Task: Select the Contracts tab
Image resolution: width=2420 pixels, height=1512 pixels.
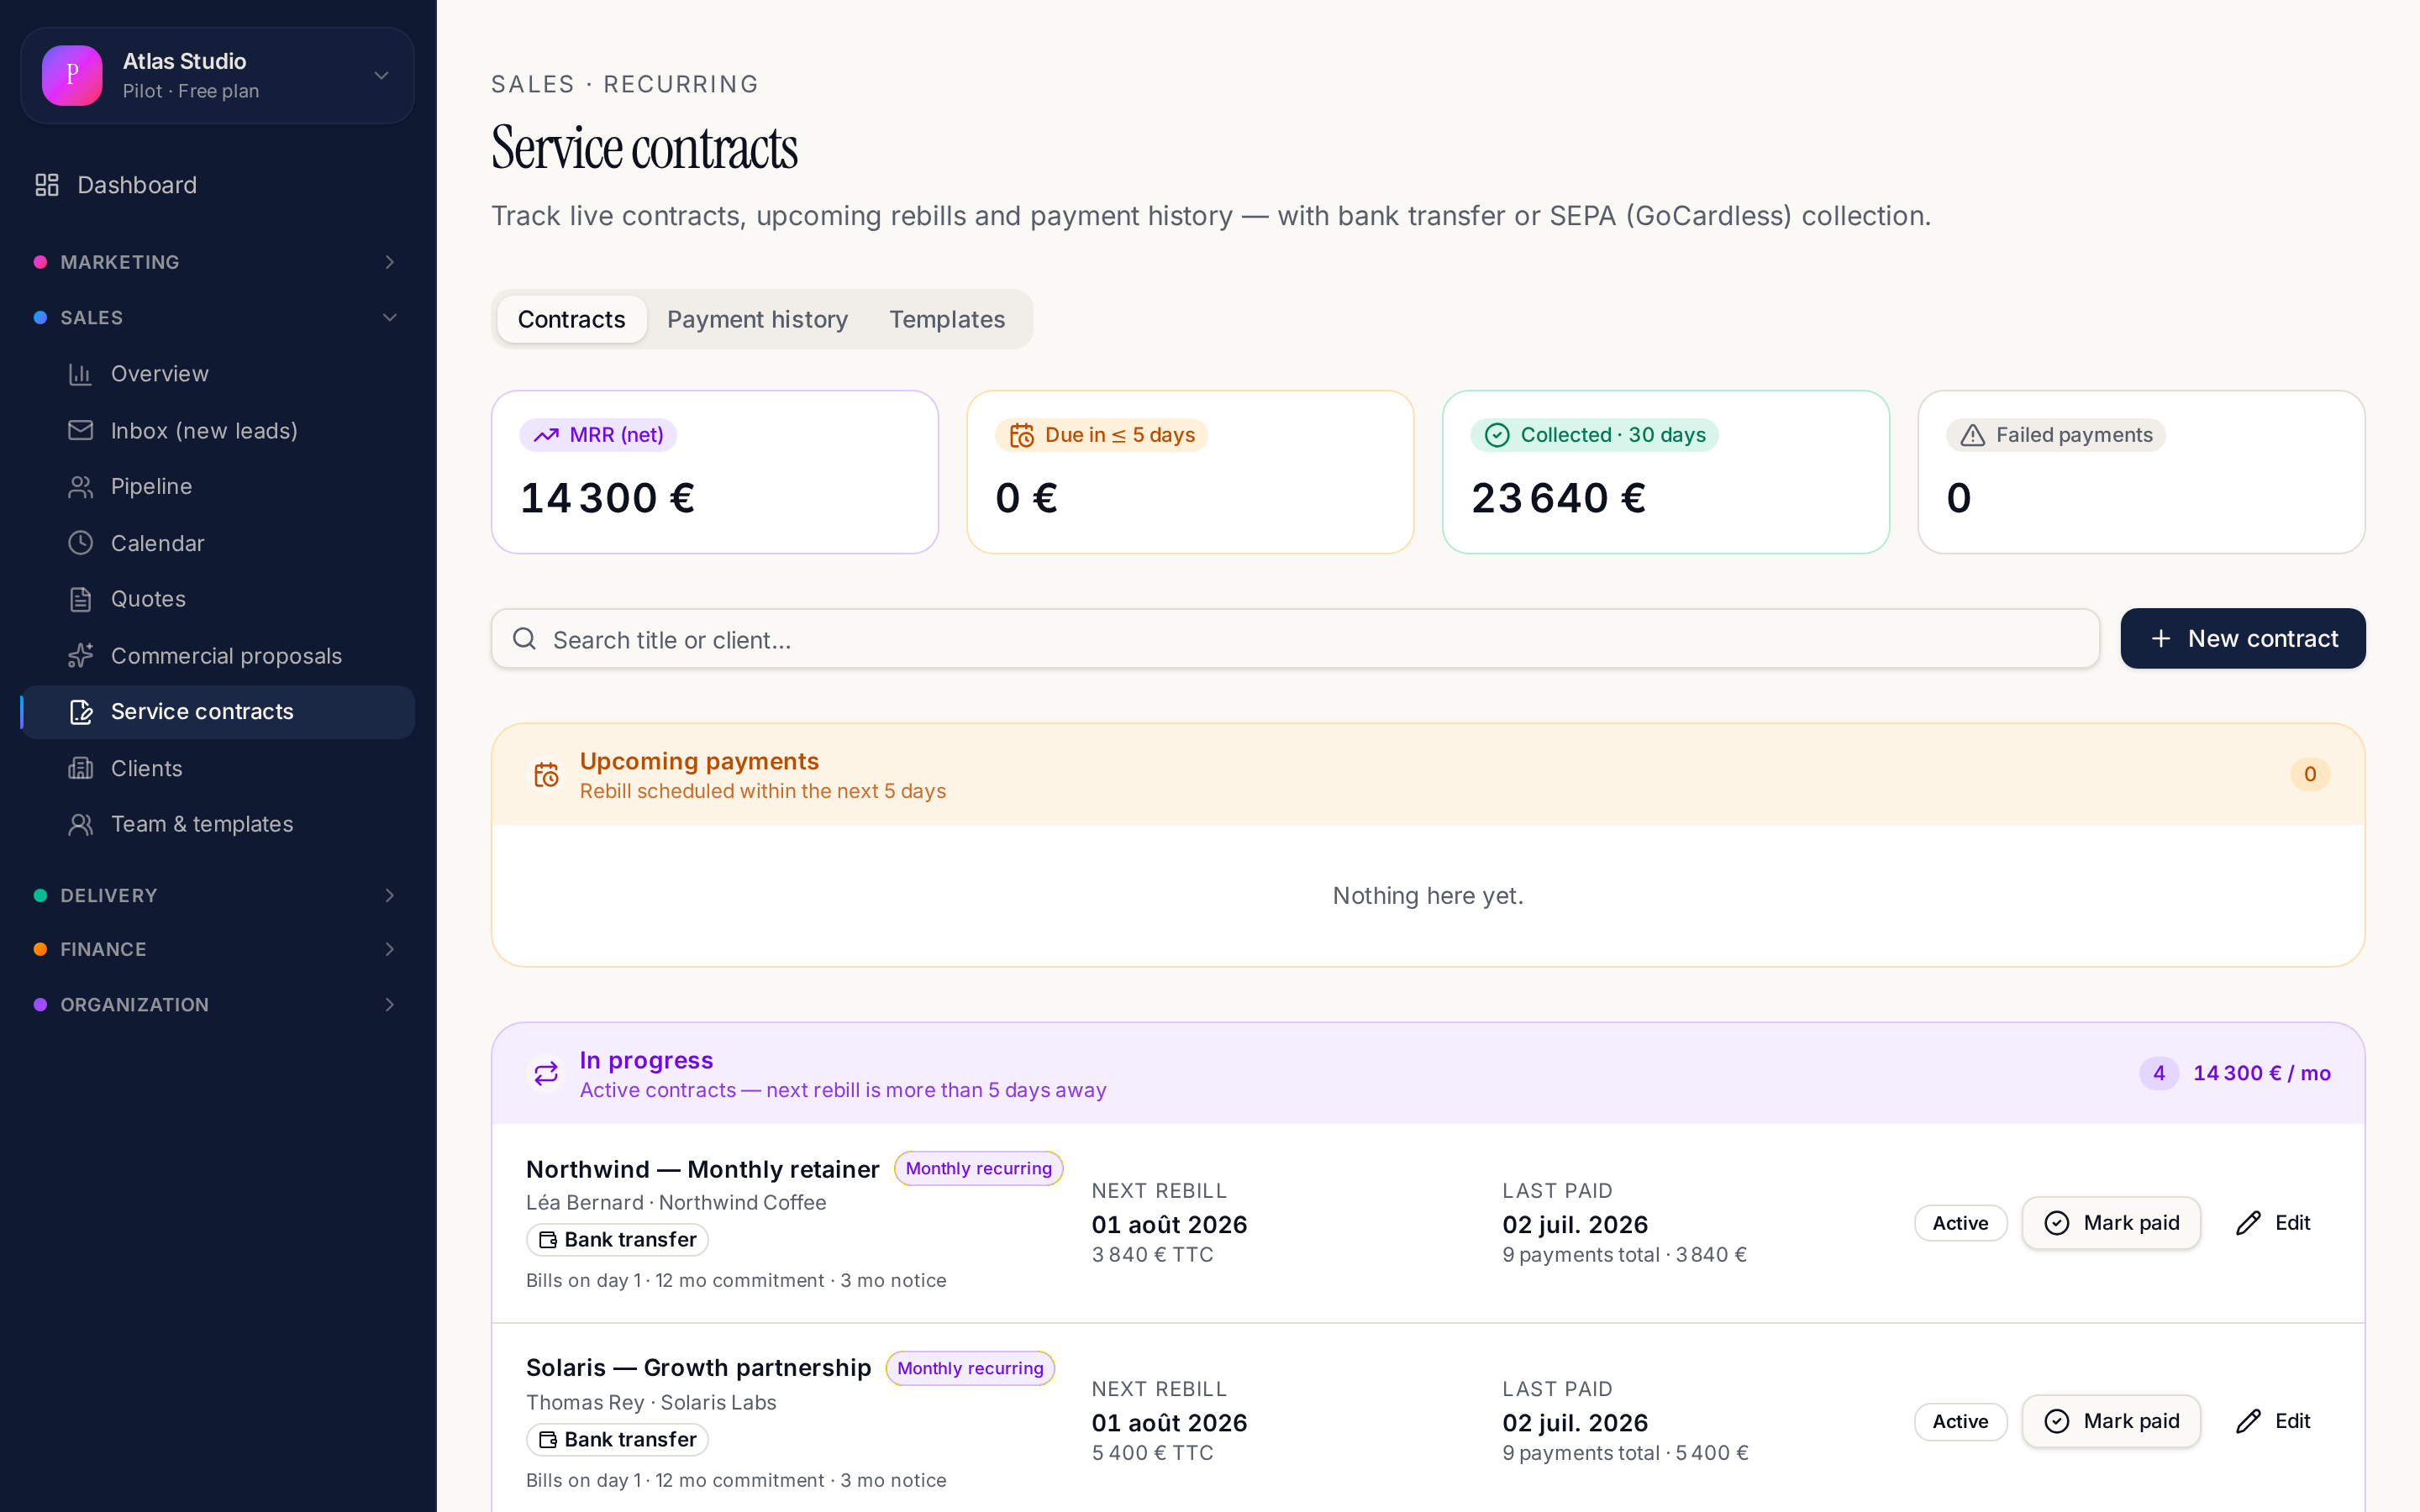Action: pos(571,319)
